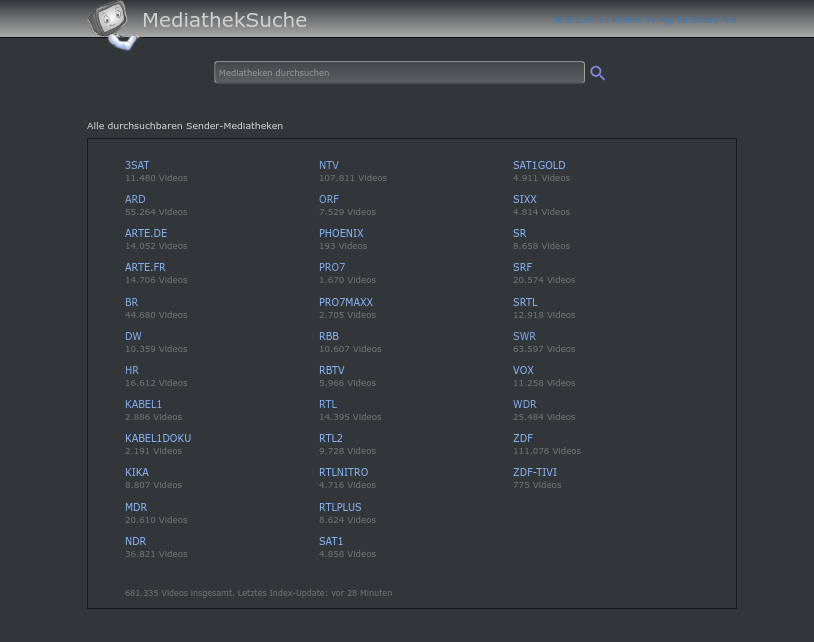Screen dimensions: 814x642
Task: Focus the Mediatheken durchsuchen search field
Action: (x=399, y=73)
